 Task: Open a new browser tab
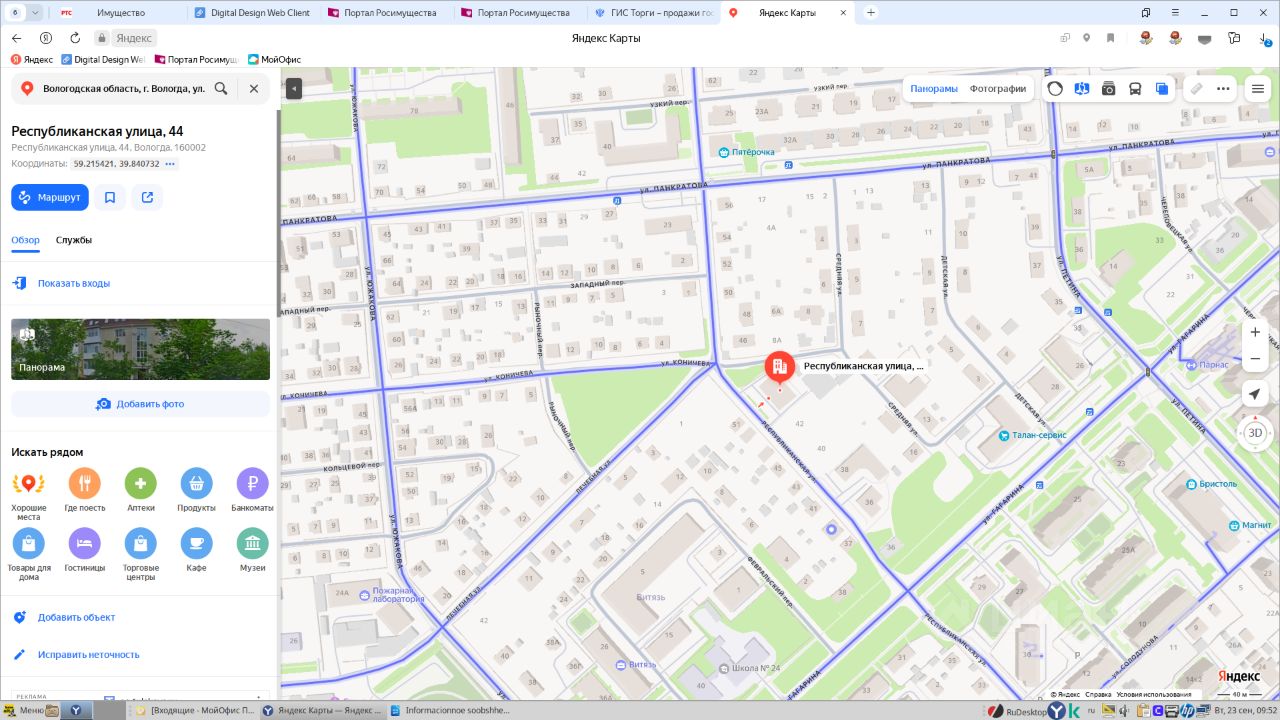[x=871, y=12]
